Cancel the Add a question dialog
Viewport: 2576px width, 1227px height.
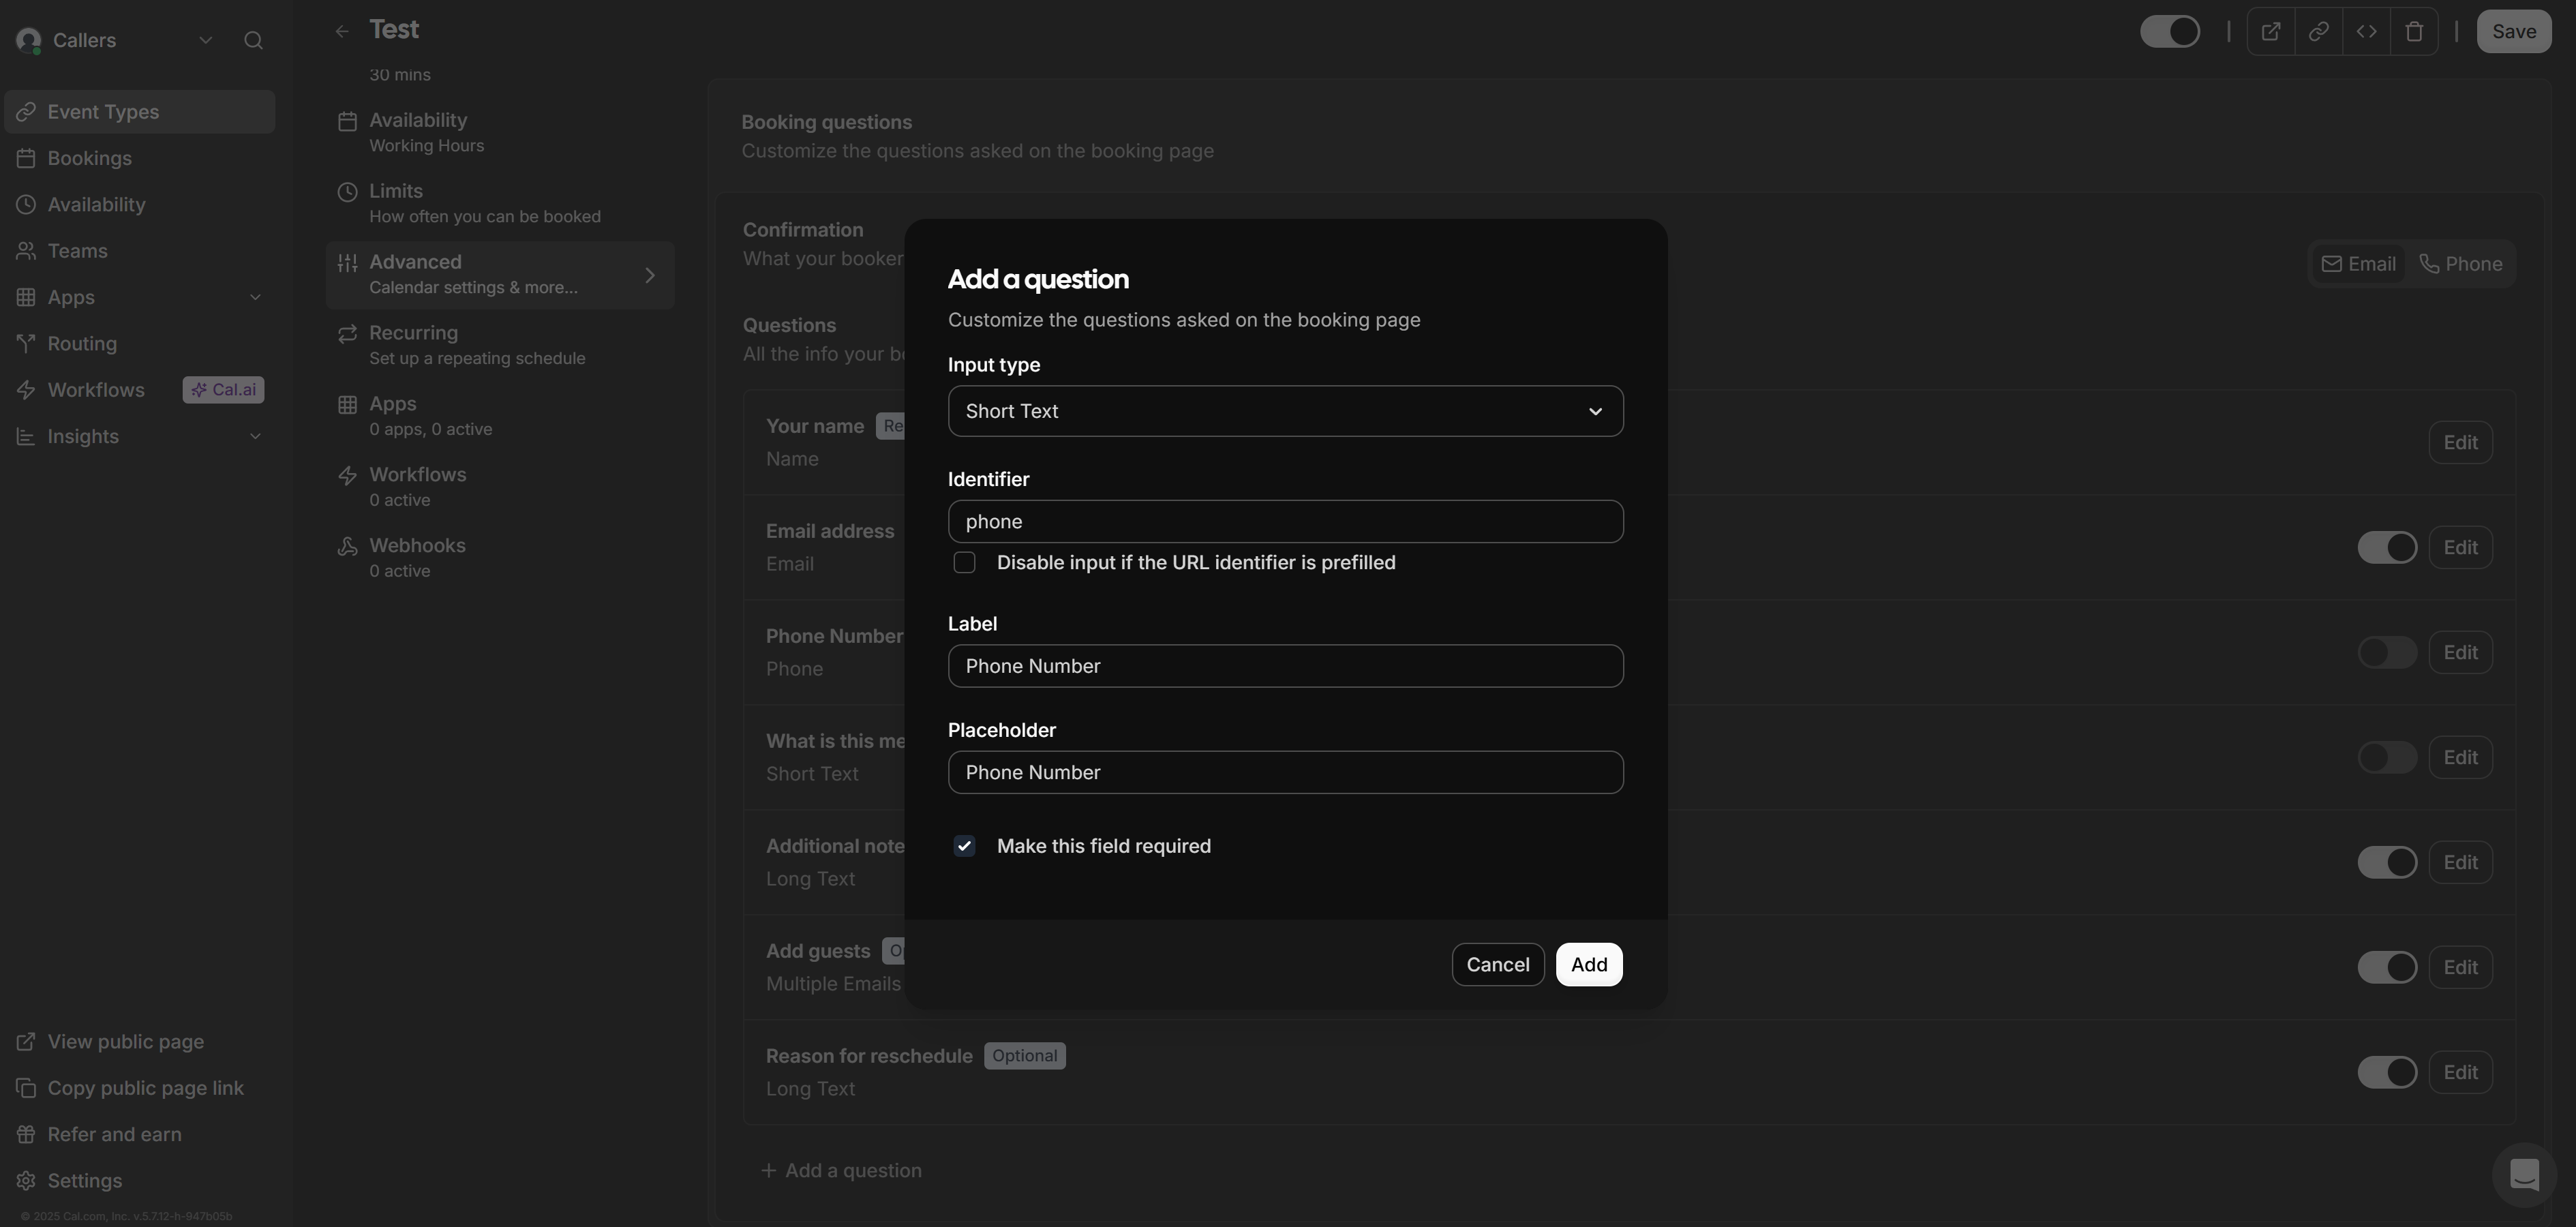[1497, 964]
